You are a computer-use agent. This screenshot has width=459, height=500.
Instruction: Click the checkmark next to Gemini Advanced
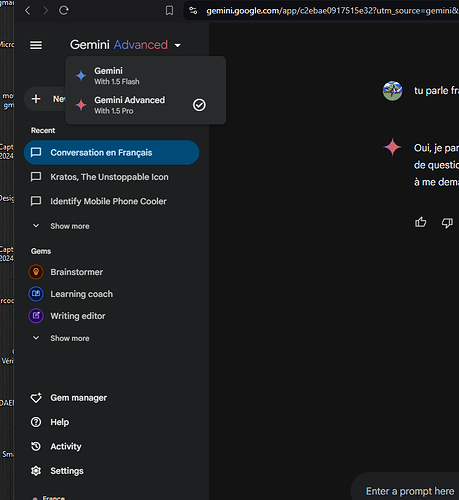[x=199, y=105]
